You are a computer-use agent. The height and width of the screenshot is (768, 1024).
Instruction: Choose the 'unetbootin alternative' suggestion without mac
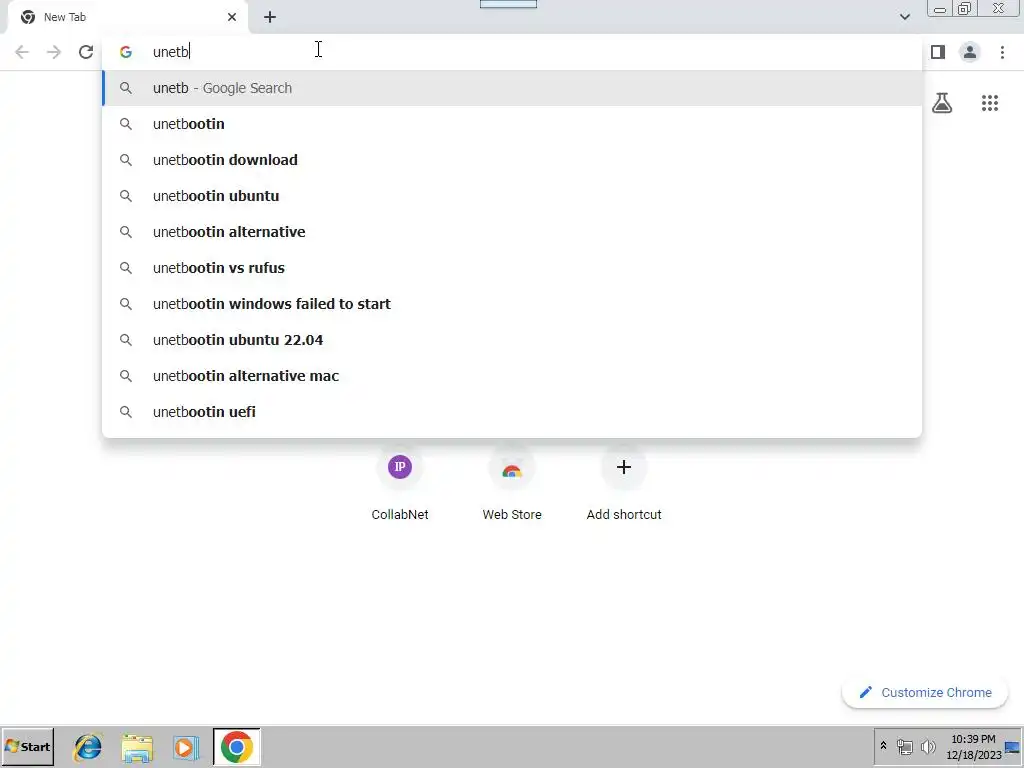pos(513,232)
